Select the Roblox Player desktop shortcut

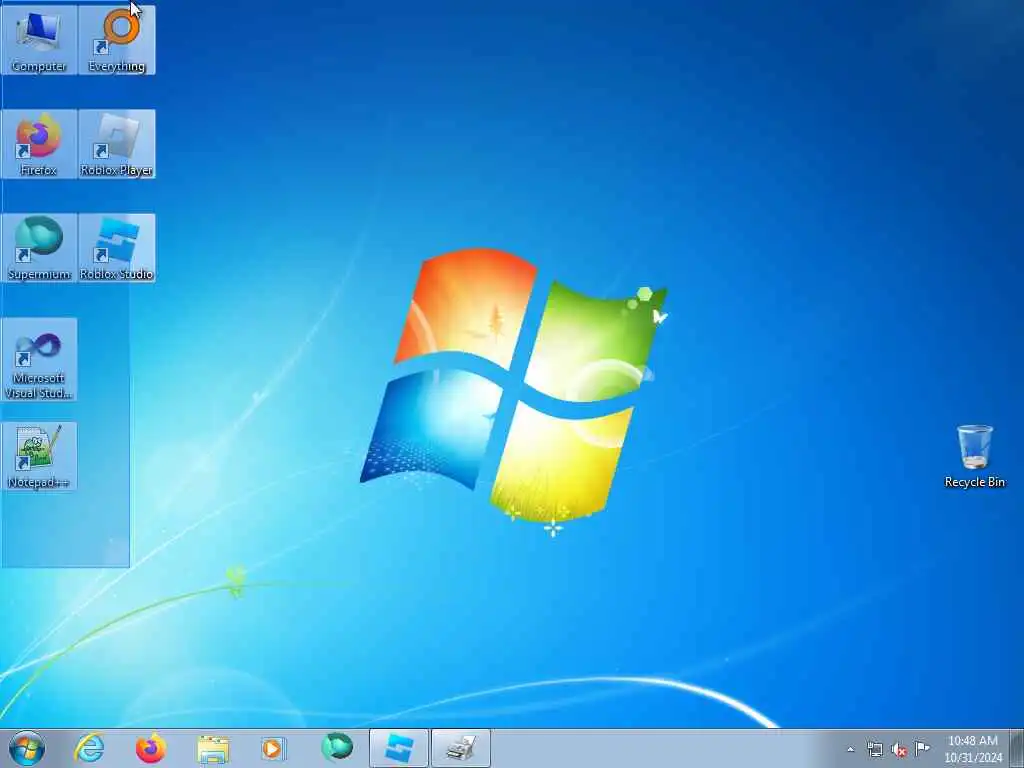117,144
